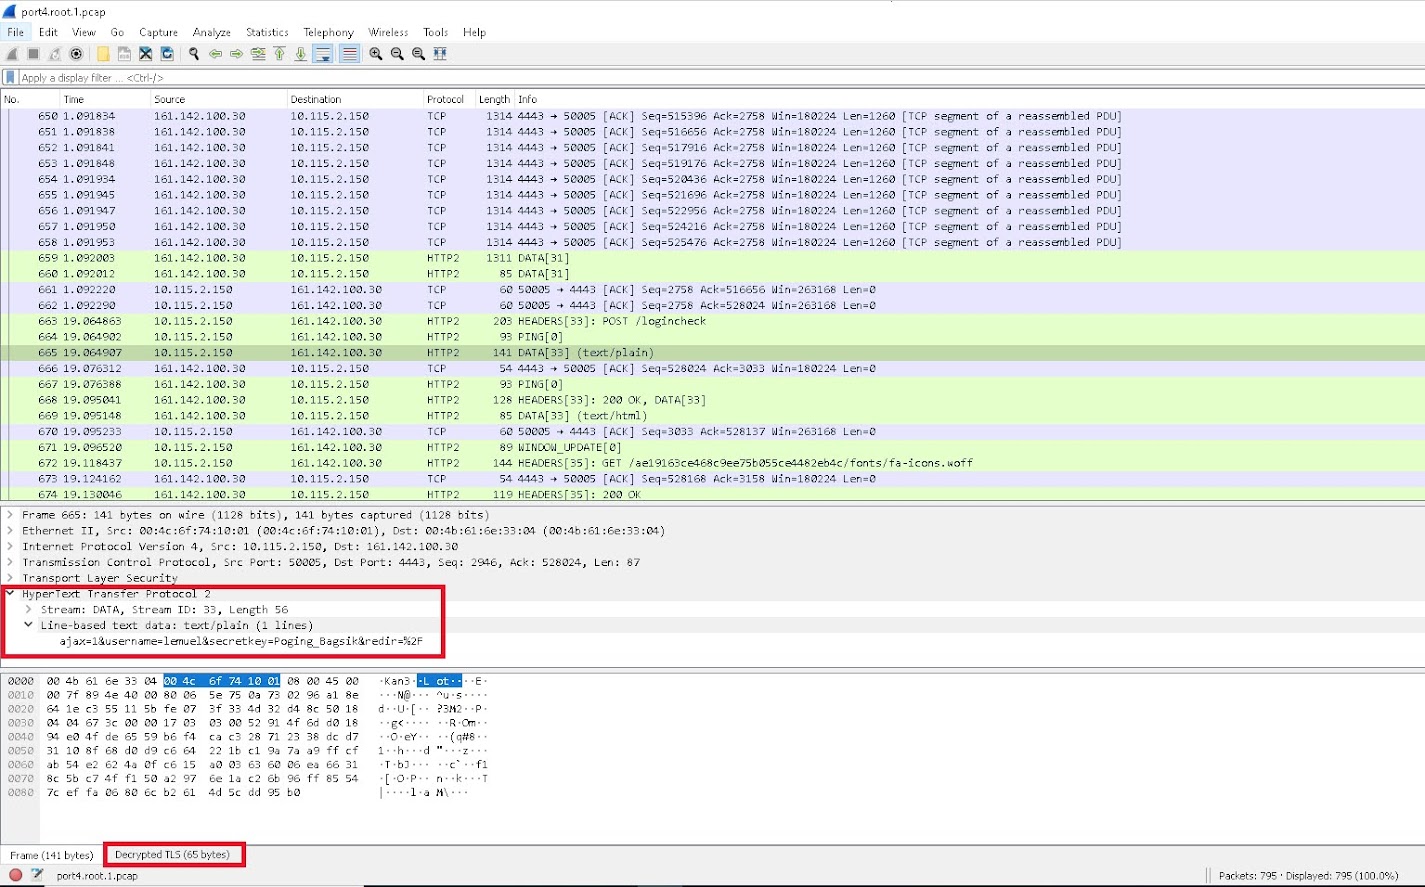Screen dimensions: 1425x887
Task: Zoom out the packet text
Action: [397, 54]
